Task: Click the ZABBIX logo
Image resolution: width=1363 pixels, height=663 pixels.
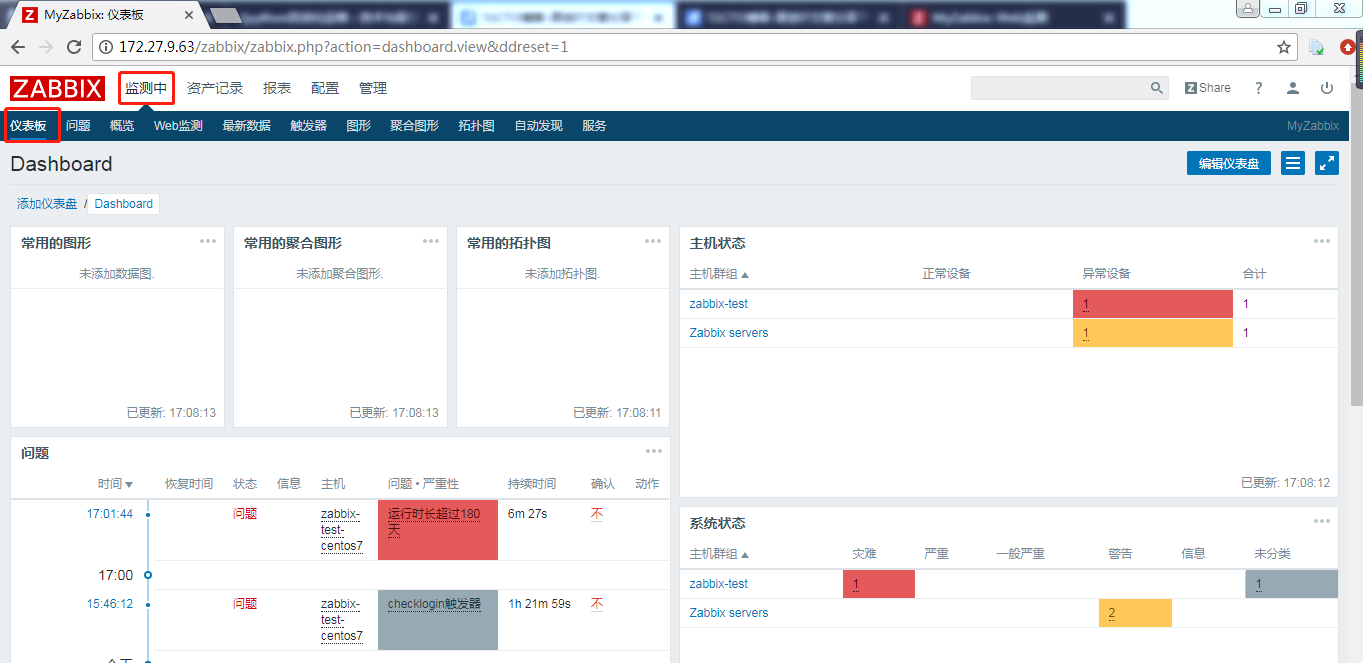Action: 57,88
